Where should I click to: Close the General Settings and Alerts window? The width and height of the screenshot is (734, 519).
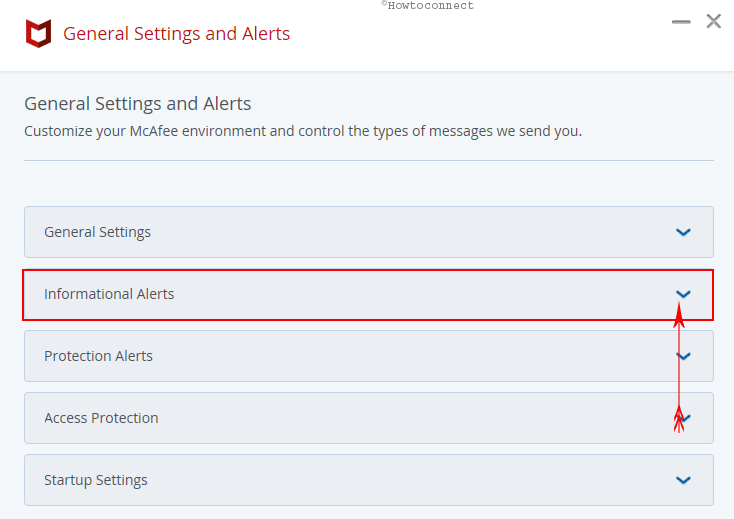pyautogui.click(x=713, y=21)
